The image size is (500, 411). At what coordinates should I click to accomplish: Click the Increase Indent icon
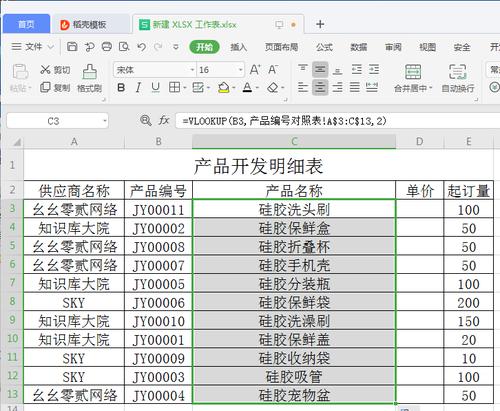click(x=374, y=69)
